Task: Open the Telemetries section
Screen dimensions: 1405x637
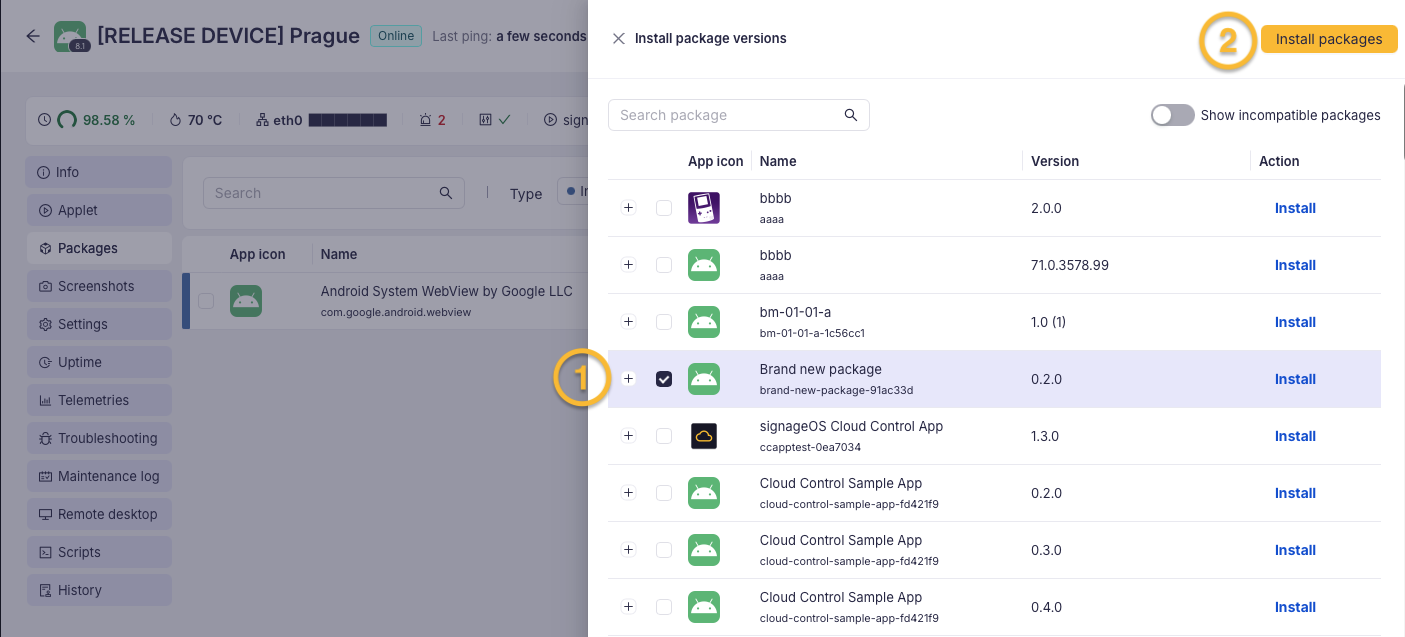Action: click(99, 400)
